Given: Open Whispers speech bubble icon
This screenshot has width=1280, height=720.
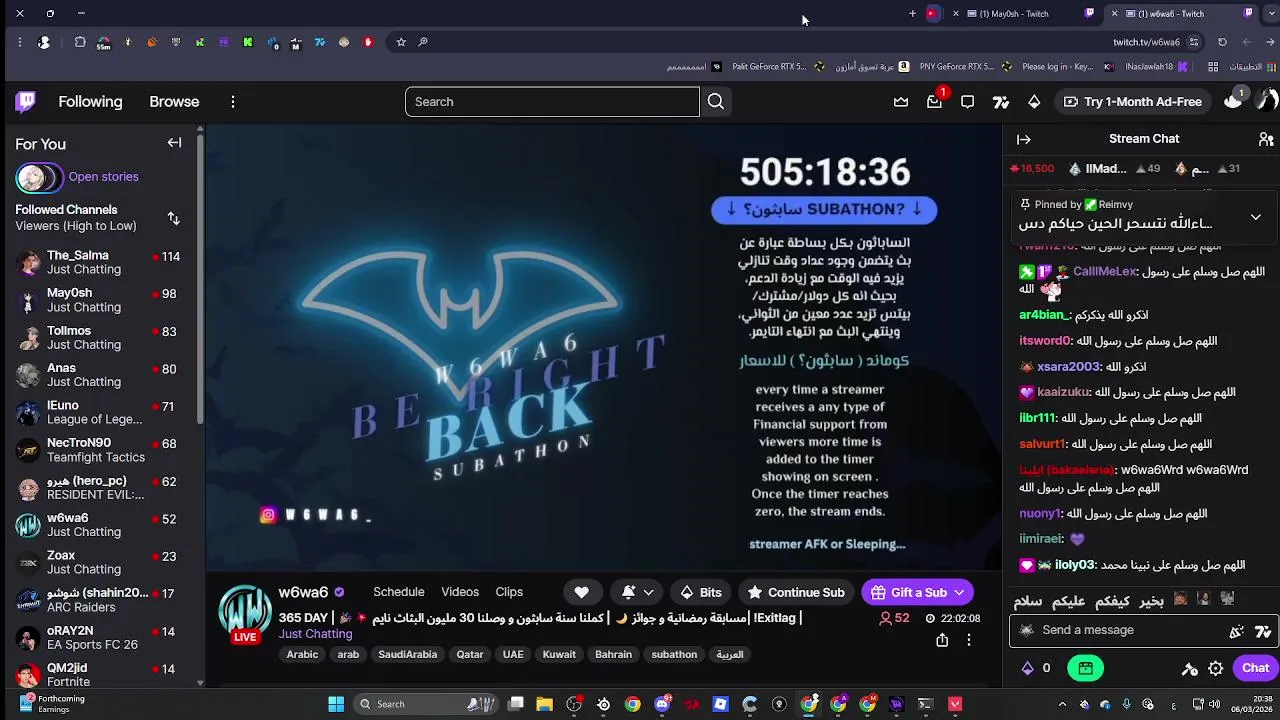Looking at the screenshot, I should (967, 102).
